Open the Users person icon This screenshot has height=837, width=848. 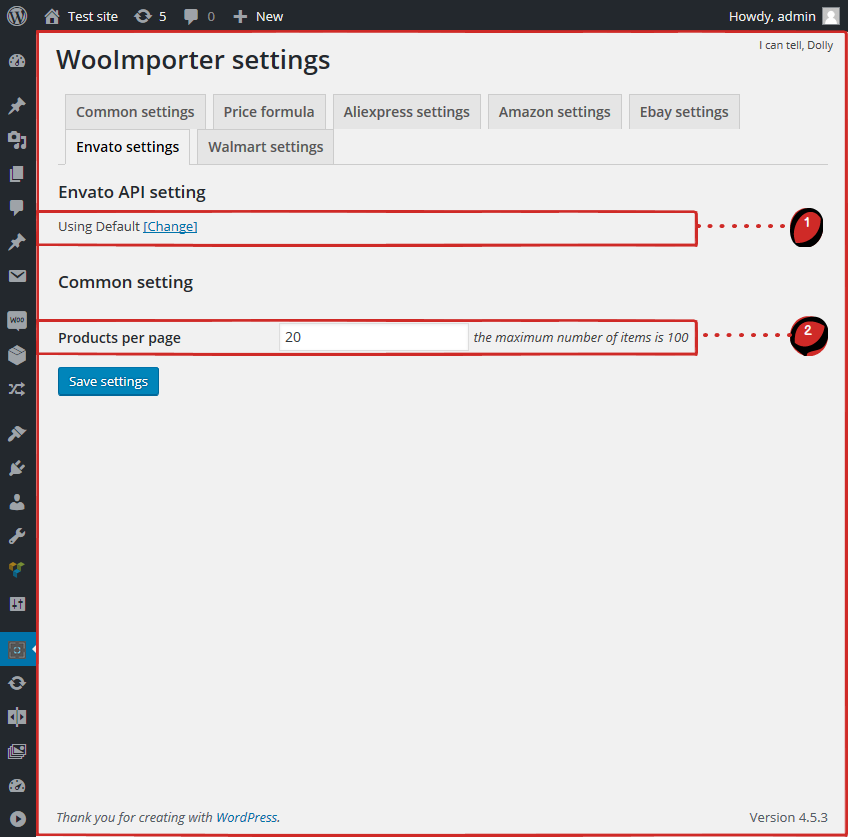point(17,502)
